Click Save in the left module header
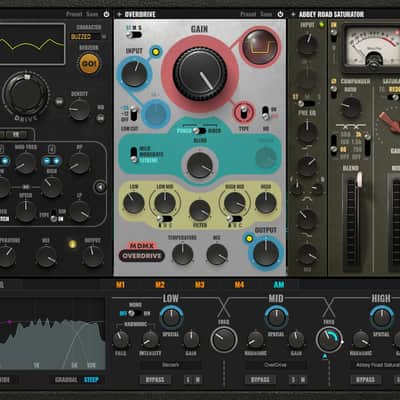 tap(92, 14)
